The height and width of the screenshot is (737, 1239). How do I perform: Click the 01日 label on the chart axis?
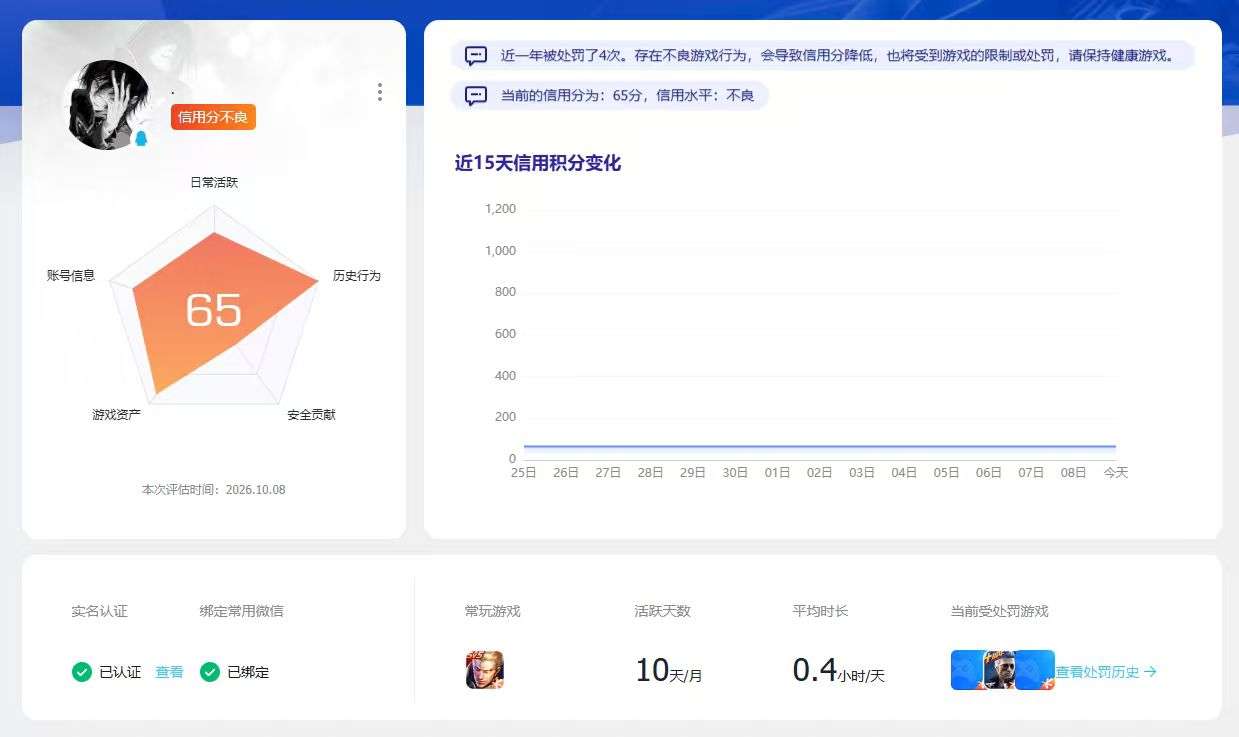777,473
